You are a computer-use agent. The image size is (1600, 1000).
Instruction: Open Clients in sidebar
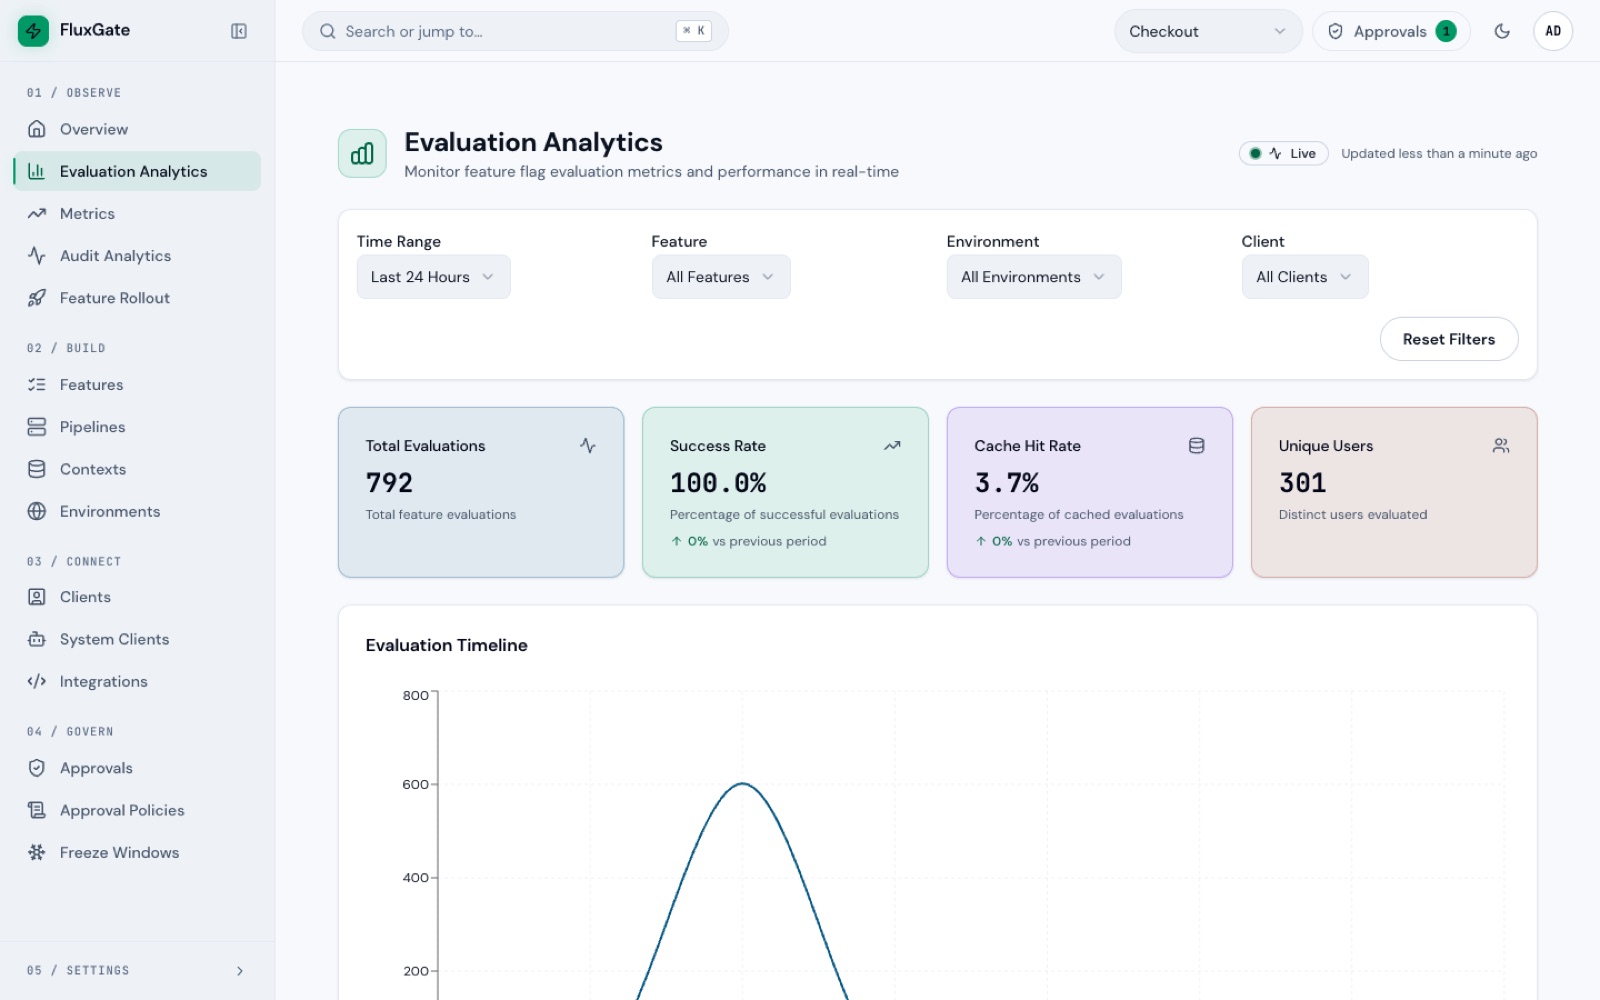(x=137, y=597)
